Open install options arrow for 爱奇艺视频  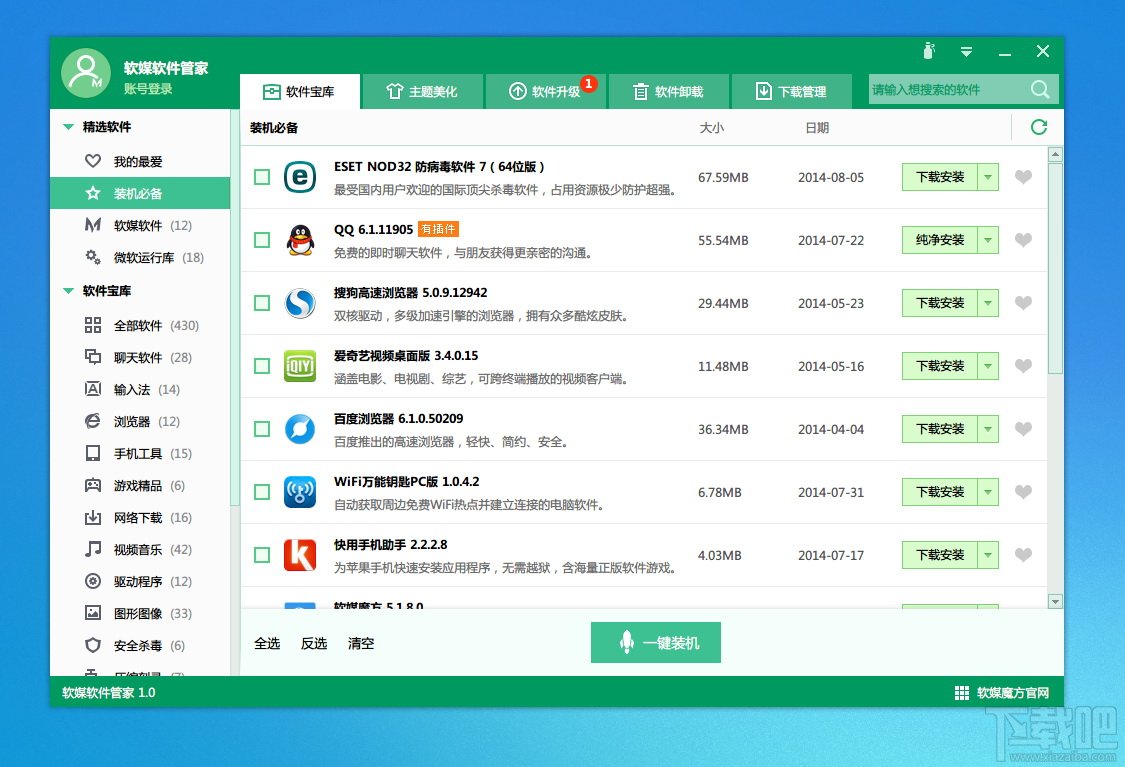pyautogui.click(x=988, y=366)
